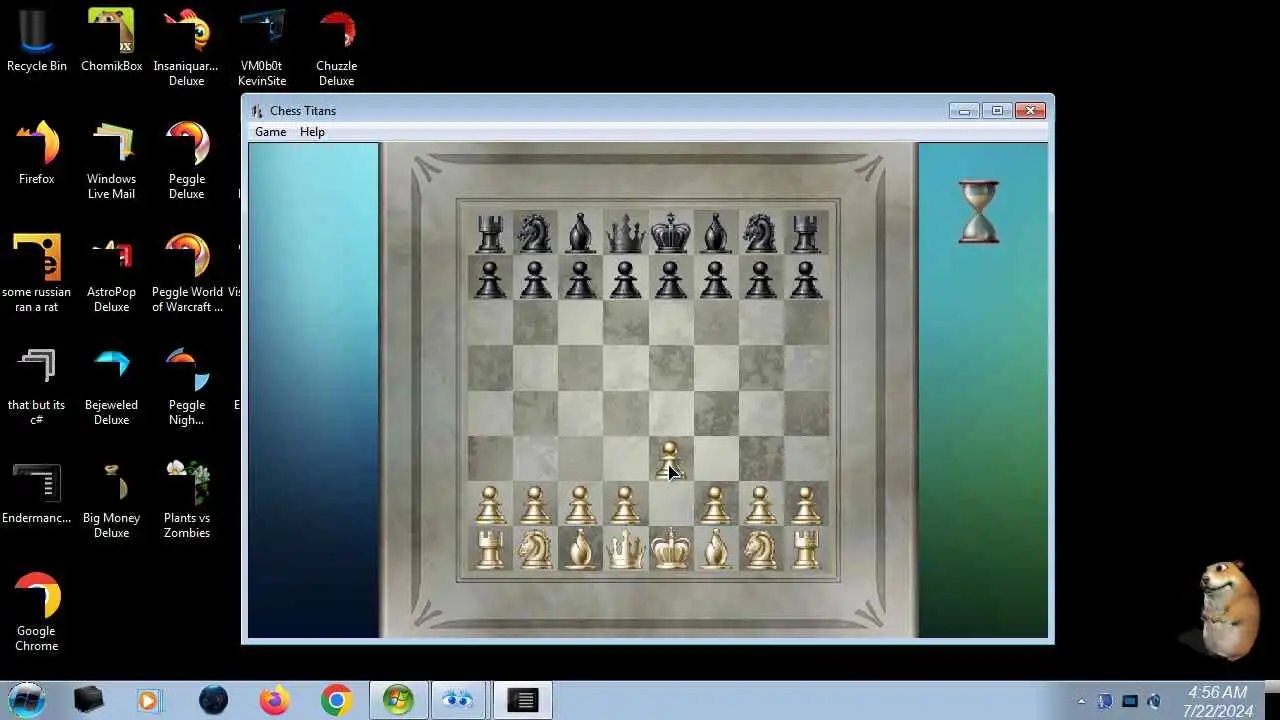Select the black bishop on c8
The image size is (1280, 720).
tap(580, 234)
